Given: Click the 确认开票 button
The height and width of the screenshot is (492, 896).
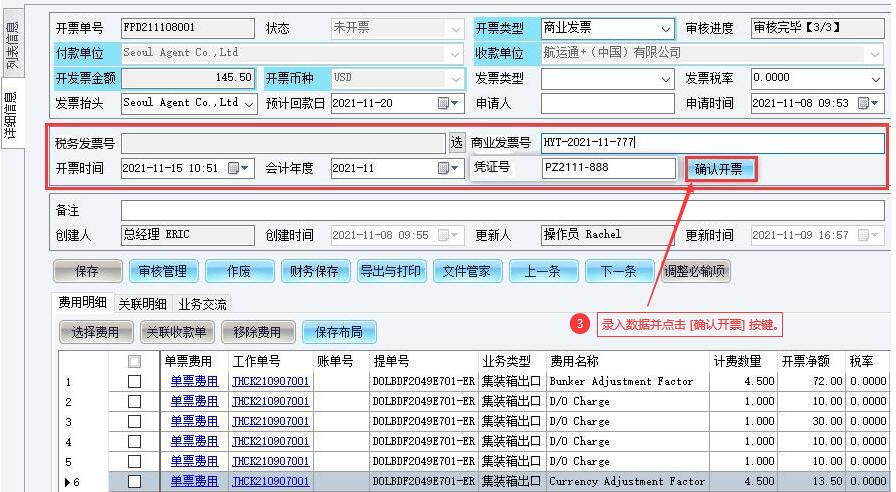Looking at the screenshot, I should (719, 169).
